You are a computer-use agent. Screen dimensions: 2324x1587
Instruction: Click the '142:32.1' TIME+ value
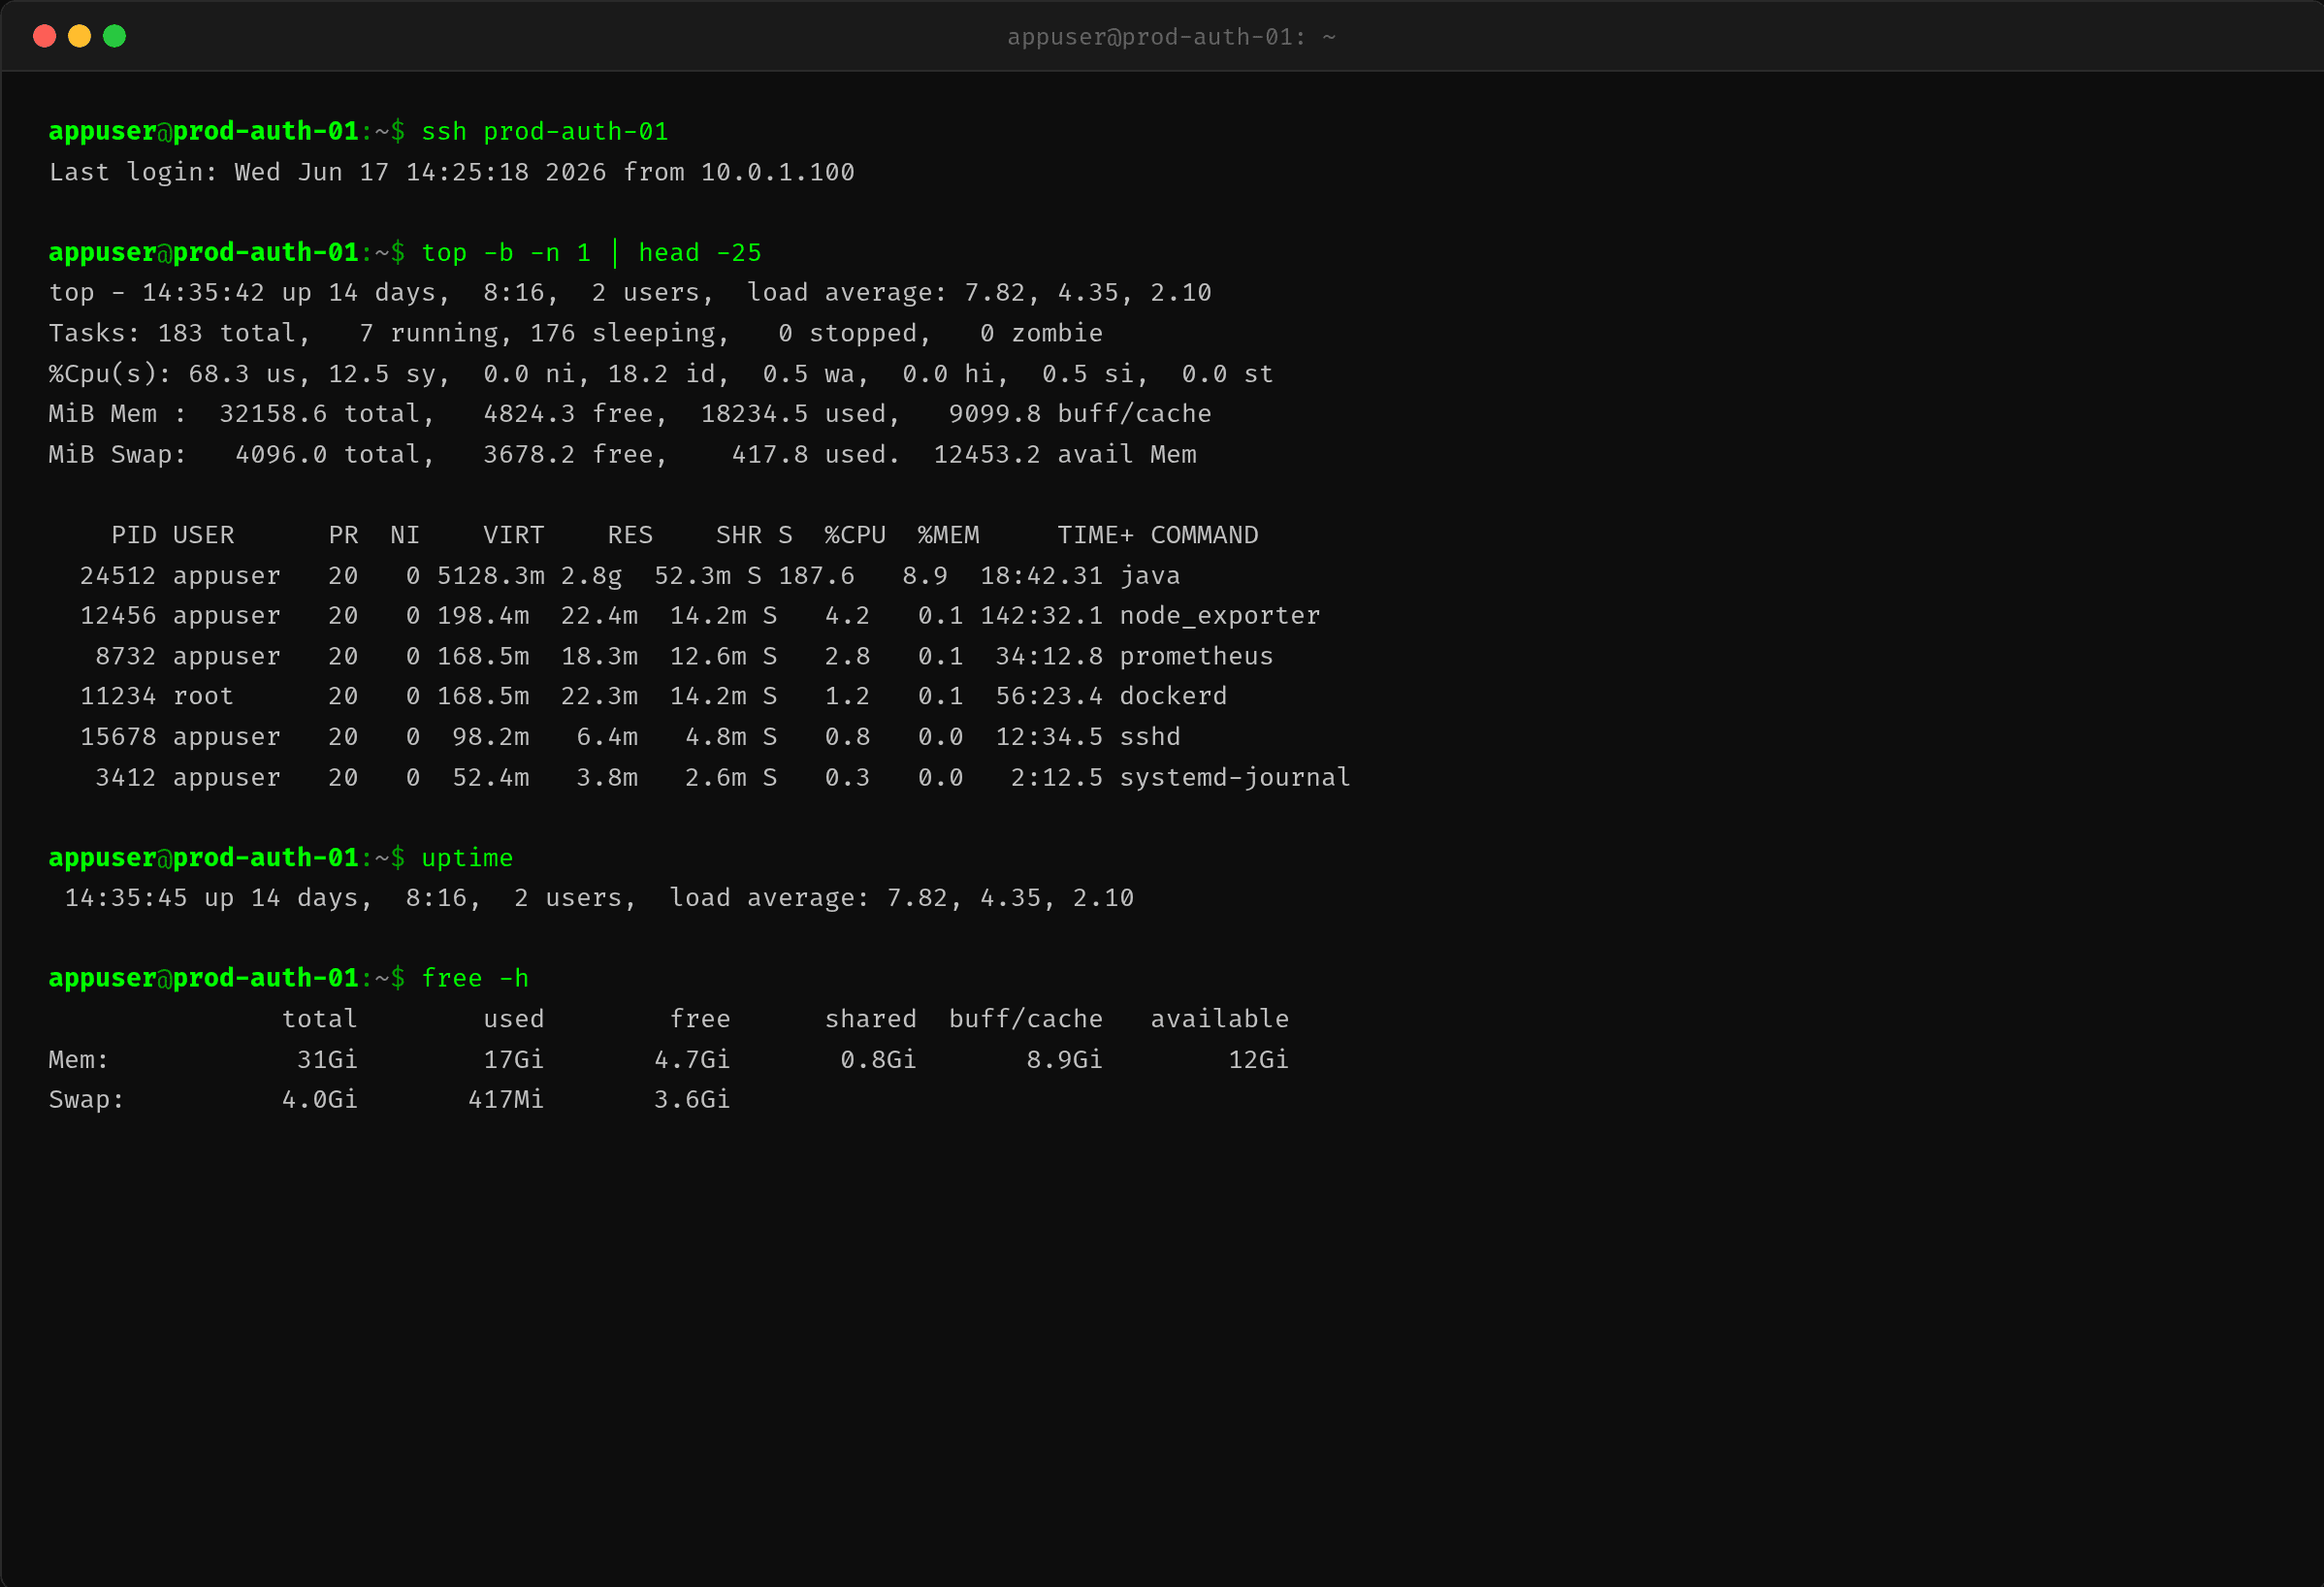pyautogui.click(x=1041, y=616)
